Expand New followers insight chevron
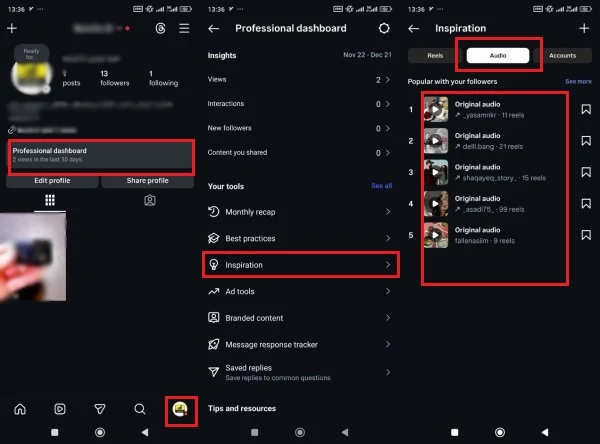 coord(388,128)
